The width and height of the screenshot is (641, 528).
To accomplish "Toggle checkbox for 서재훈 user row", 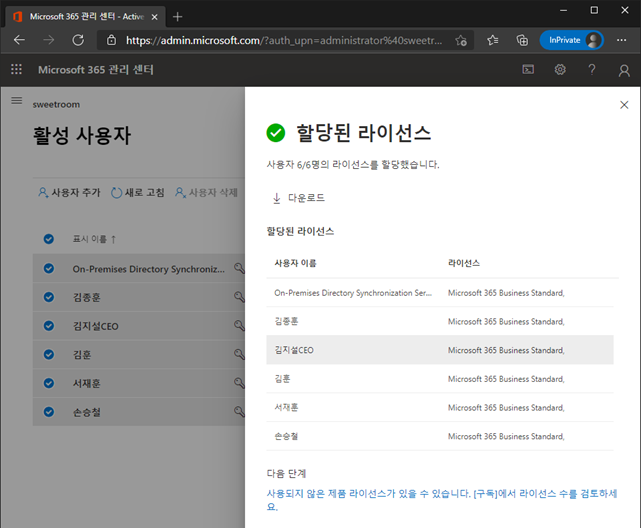I will [x=49, y=383].
